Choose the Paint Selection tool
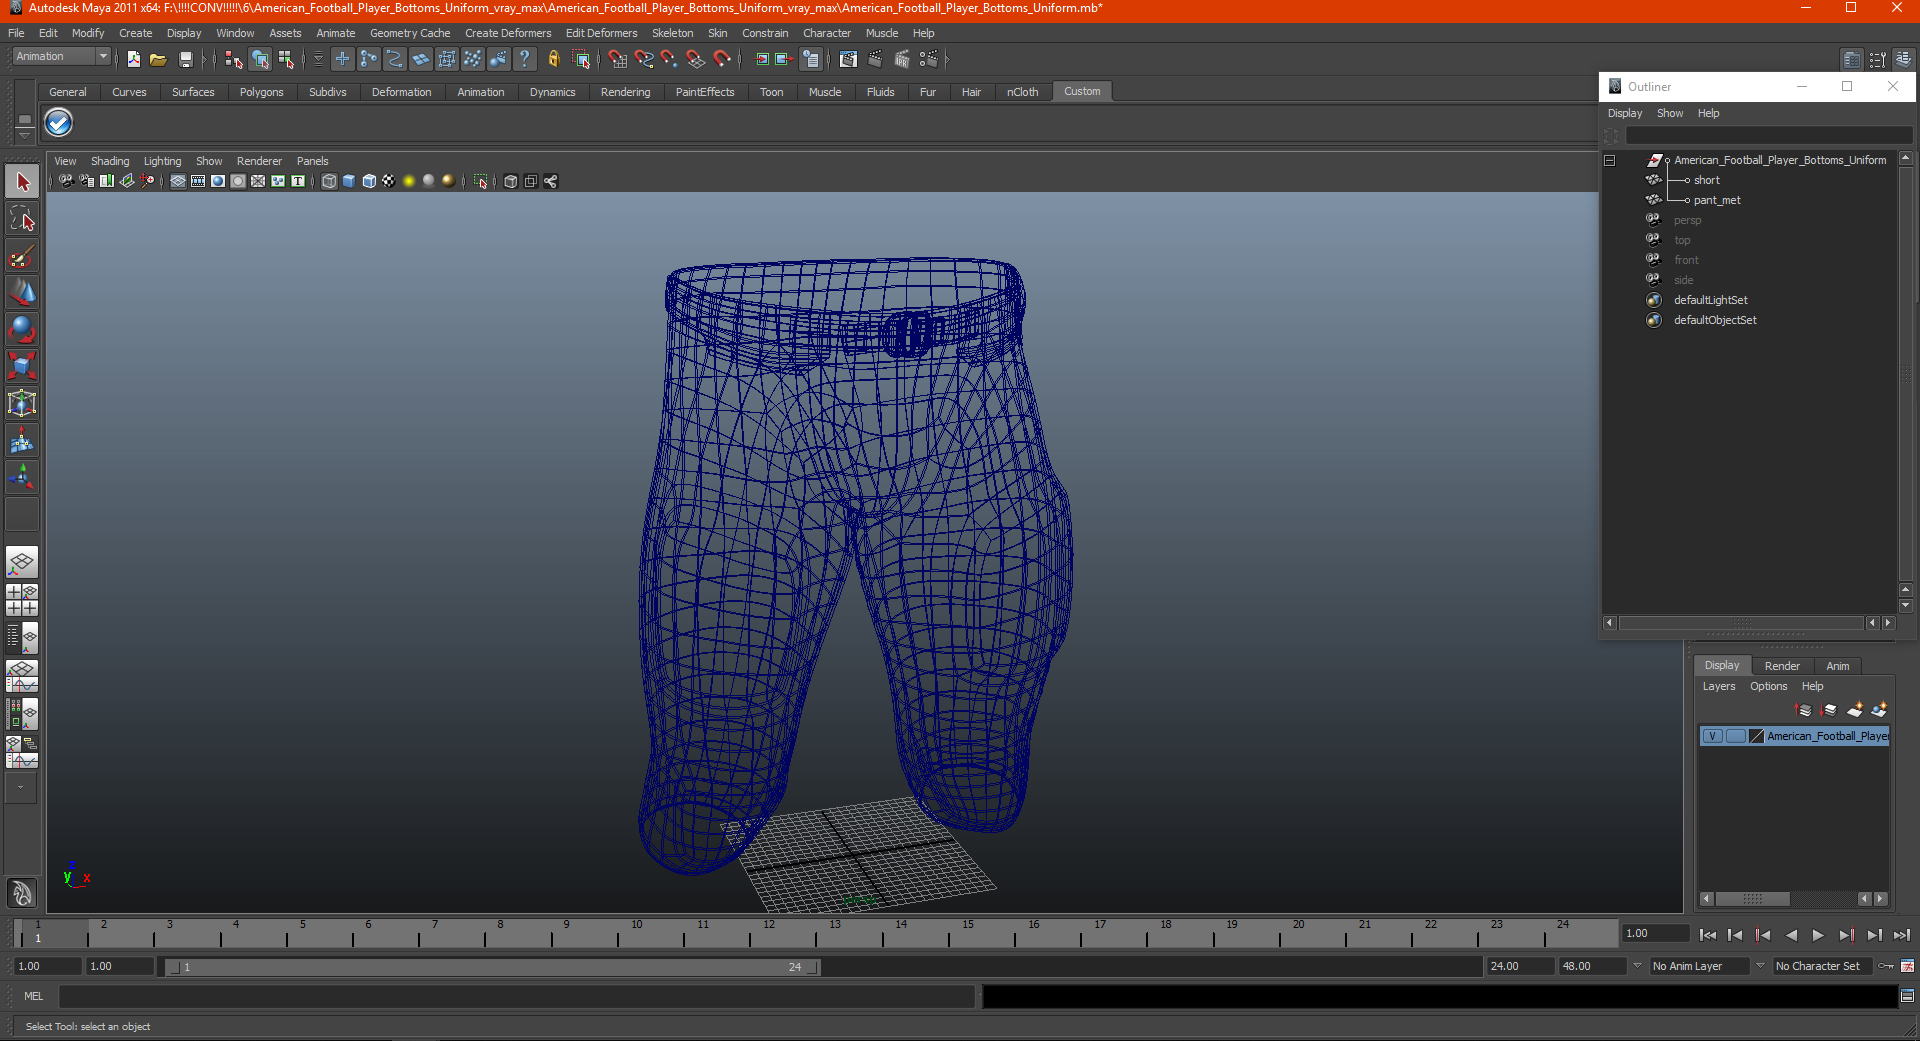1920x1041 pixels. tap(22, 256)
